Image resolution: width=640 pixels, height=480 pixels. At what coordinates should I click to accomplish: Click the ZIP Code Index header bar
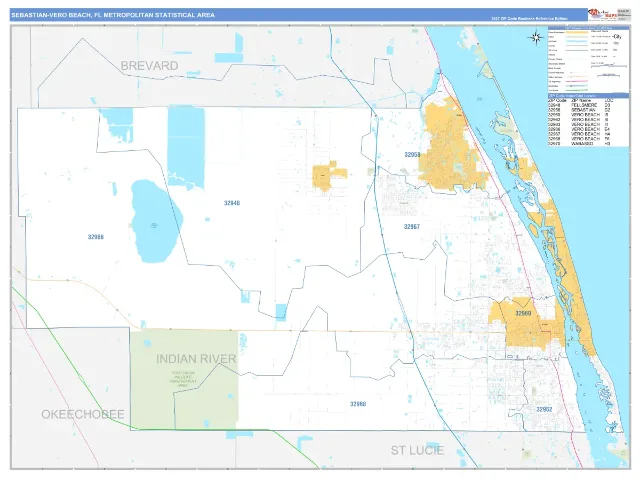tap(588, 96)
